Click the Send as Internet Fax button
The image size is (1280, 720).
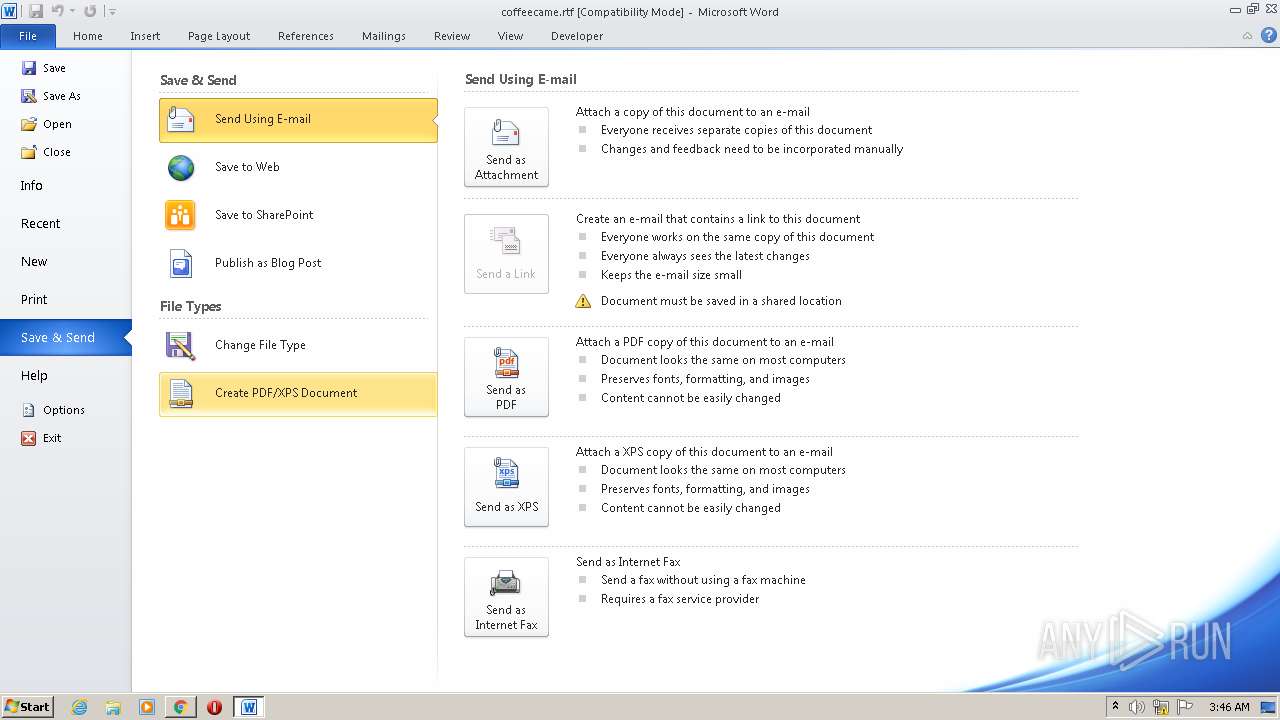coord(506,597)
